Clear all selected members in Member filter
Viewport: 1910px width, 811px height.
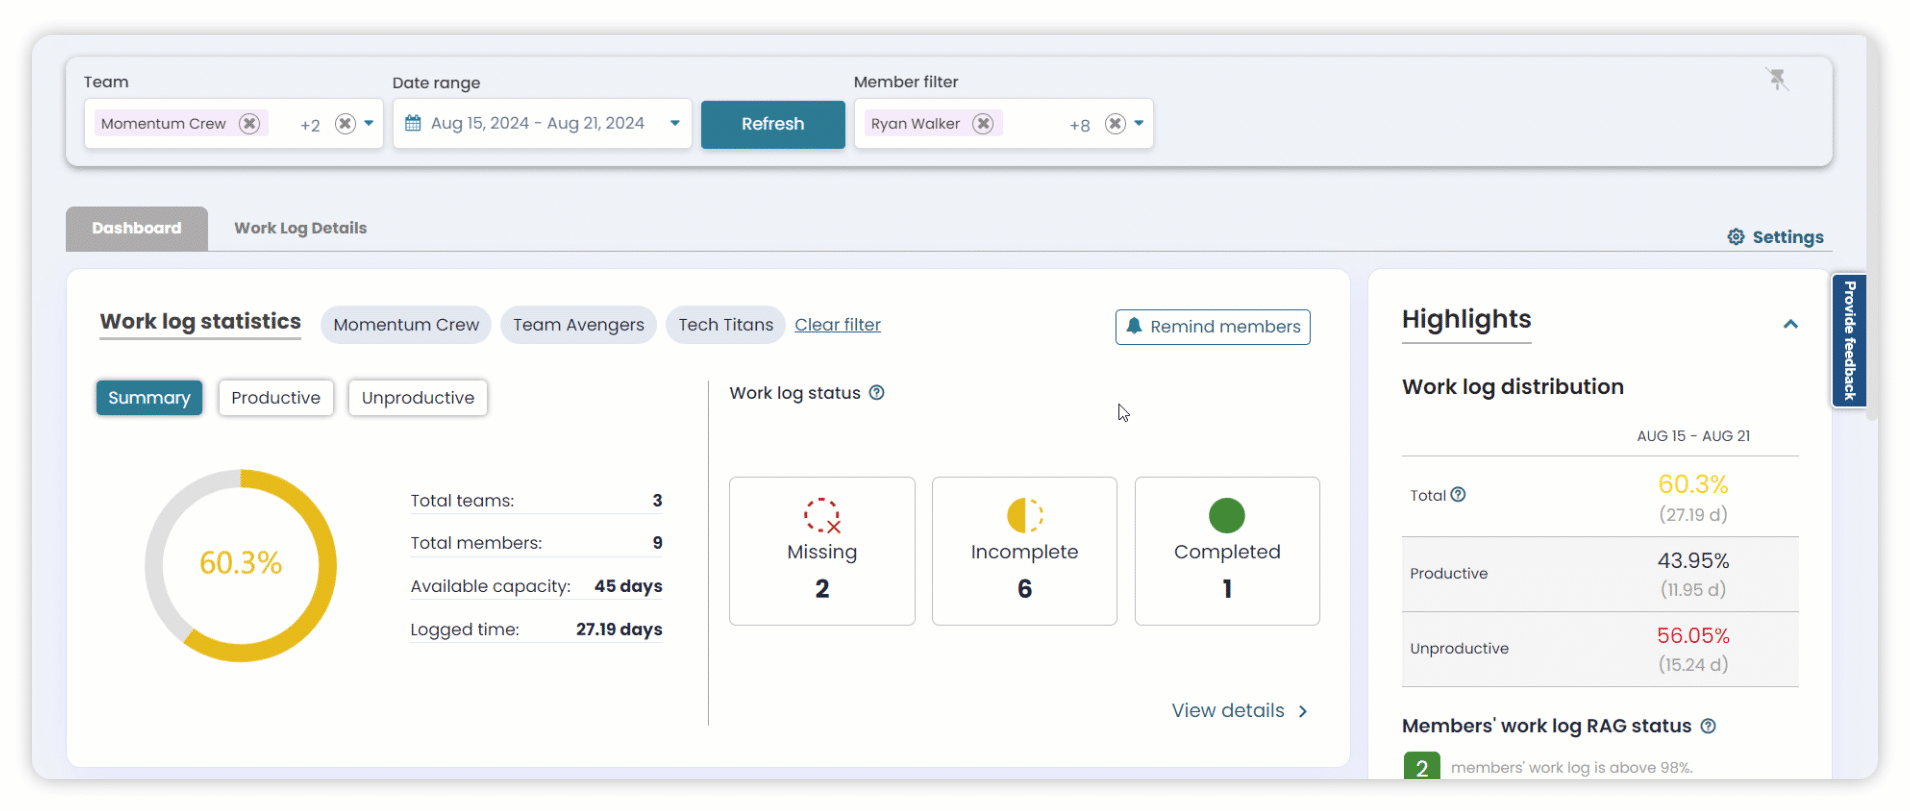coord(1115,123)
